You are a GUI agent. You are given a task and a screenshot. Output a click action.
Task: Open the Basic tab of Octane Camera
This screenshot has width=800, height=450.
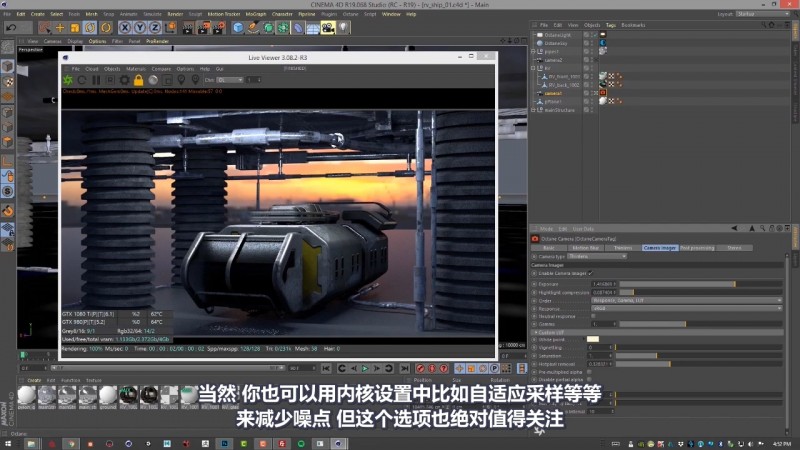pos(548,248)
